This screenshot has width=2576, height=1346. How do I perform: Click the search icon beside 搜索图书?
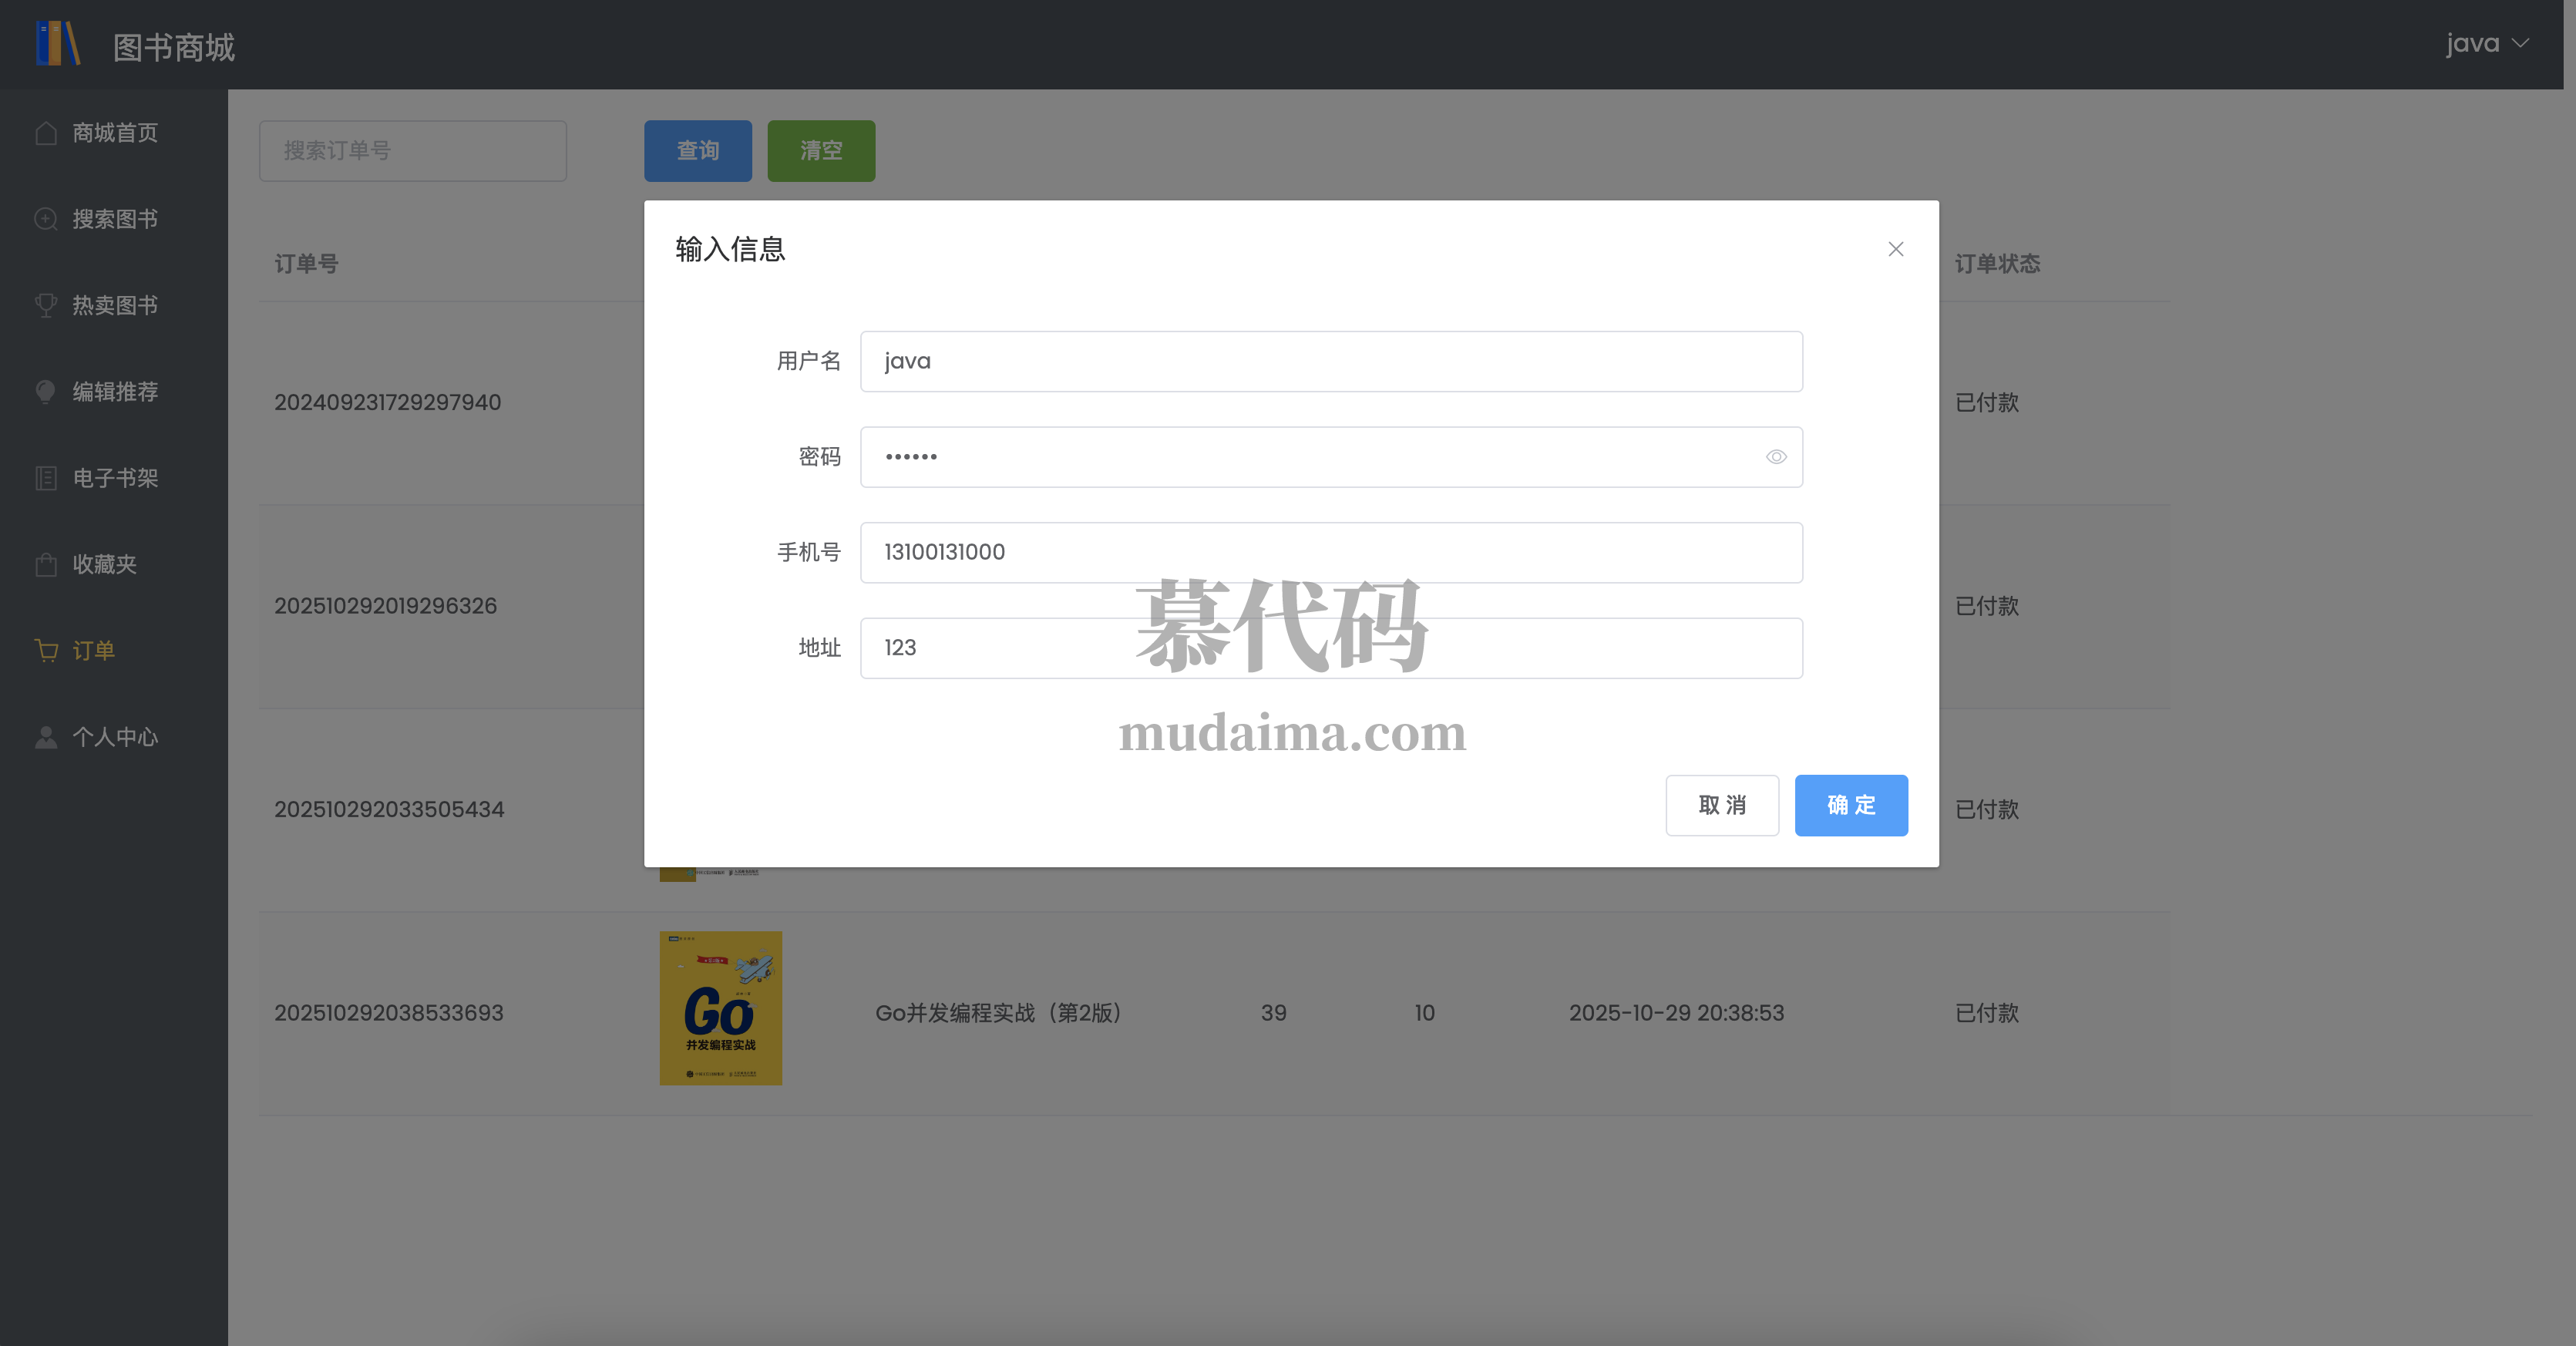click(x=46, y=219)
